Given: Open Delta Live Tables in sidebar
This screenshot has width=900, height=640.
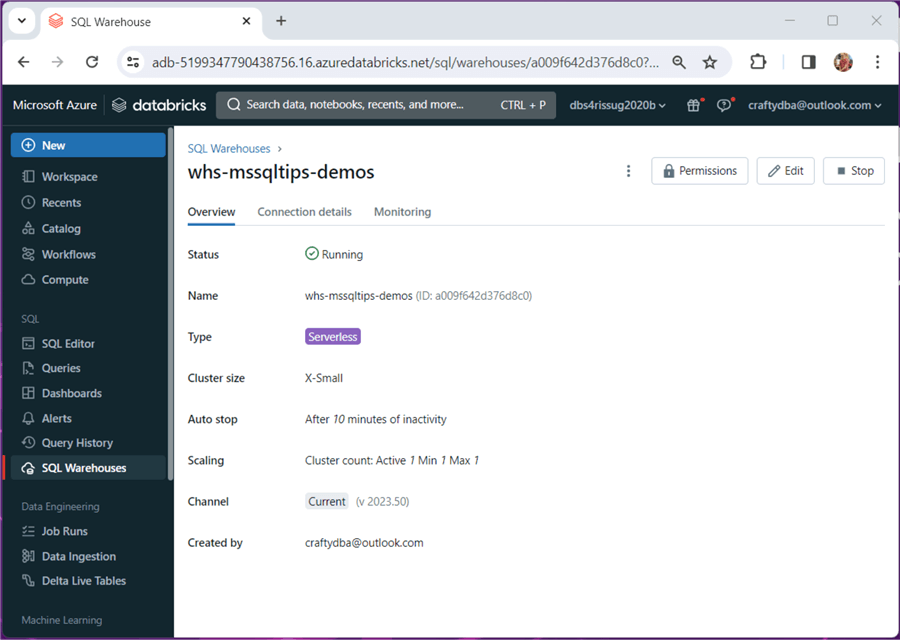Looking at the screenshot, I should click(x=83, y=581).
